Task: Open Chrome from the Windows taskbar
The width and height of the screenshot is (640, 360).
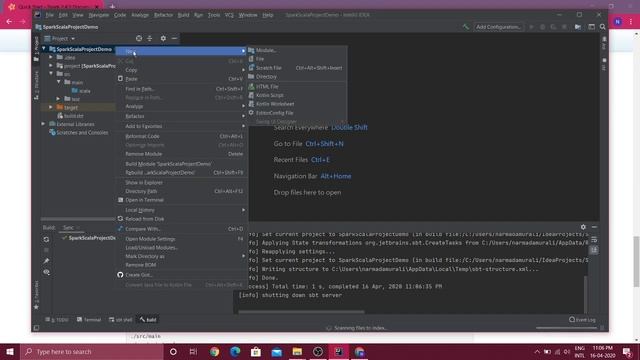Action: (x=214, y=351)
